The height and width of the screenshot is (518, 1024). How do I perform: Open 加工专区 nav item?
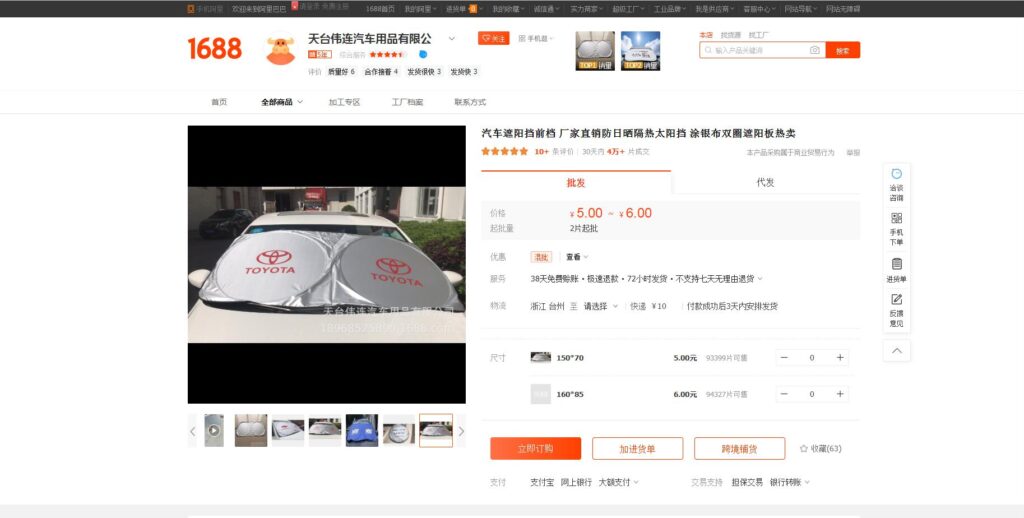pos(344,102)
